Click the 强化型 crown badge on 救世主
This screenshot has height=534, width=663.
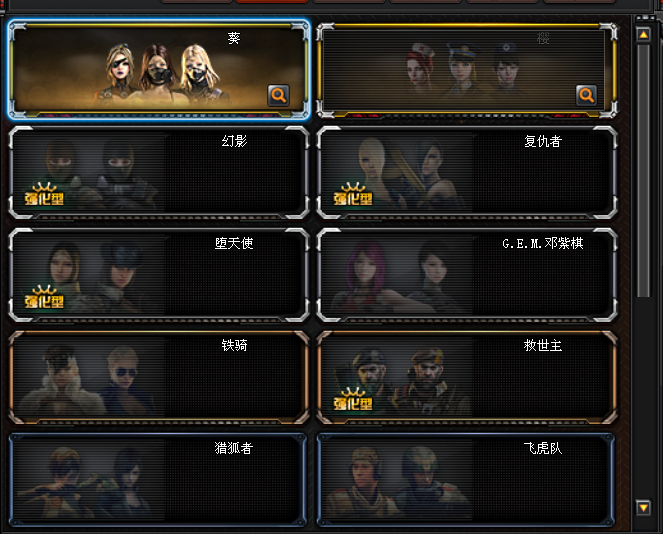353,399
